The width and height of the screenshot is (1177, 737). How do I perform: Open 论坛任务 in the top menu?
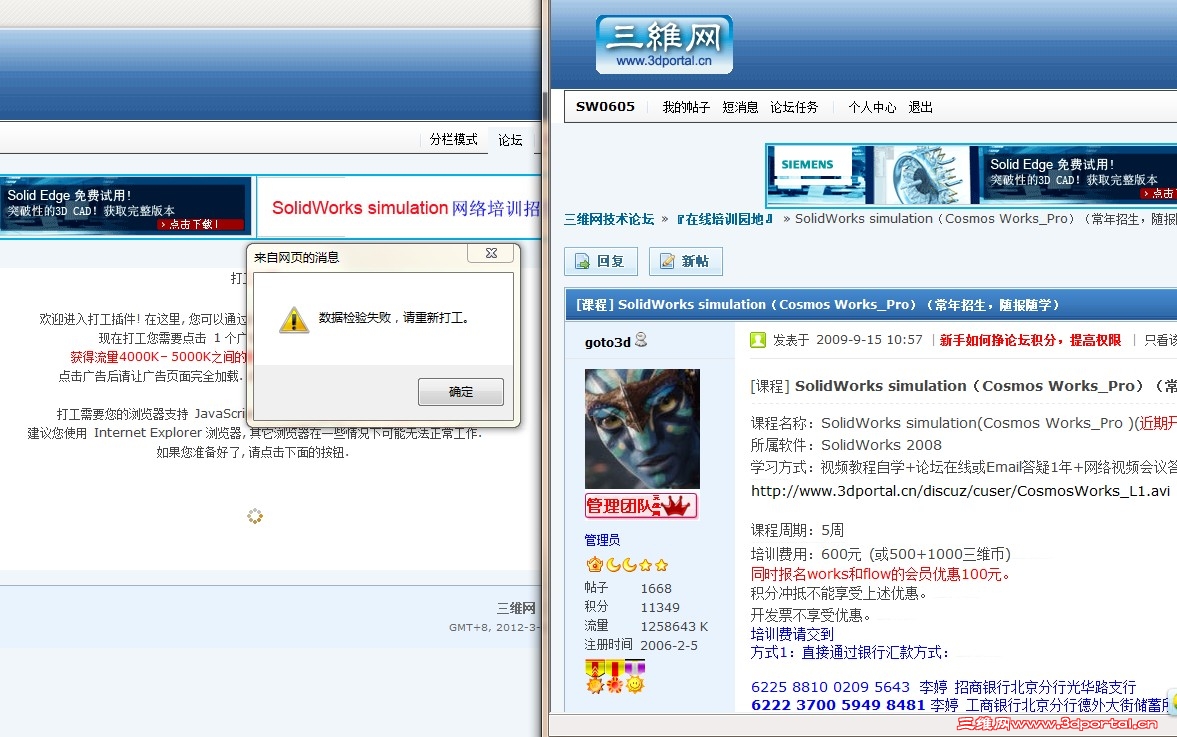(x=794, y=107)
